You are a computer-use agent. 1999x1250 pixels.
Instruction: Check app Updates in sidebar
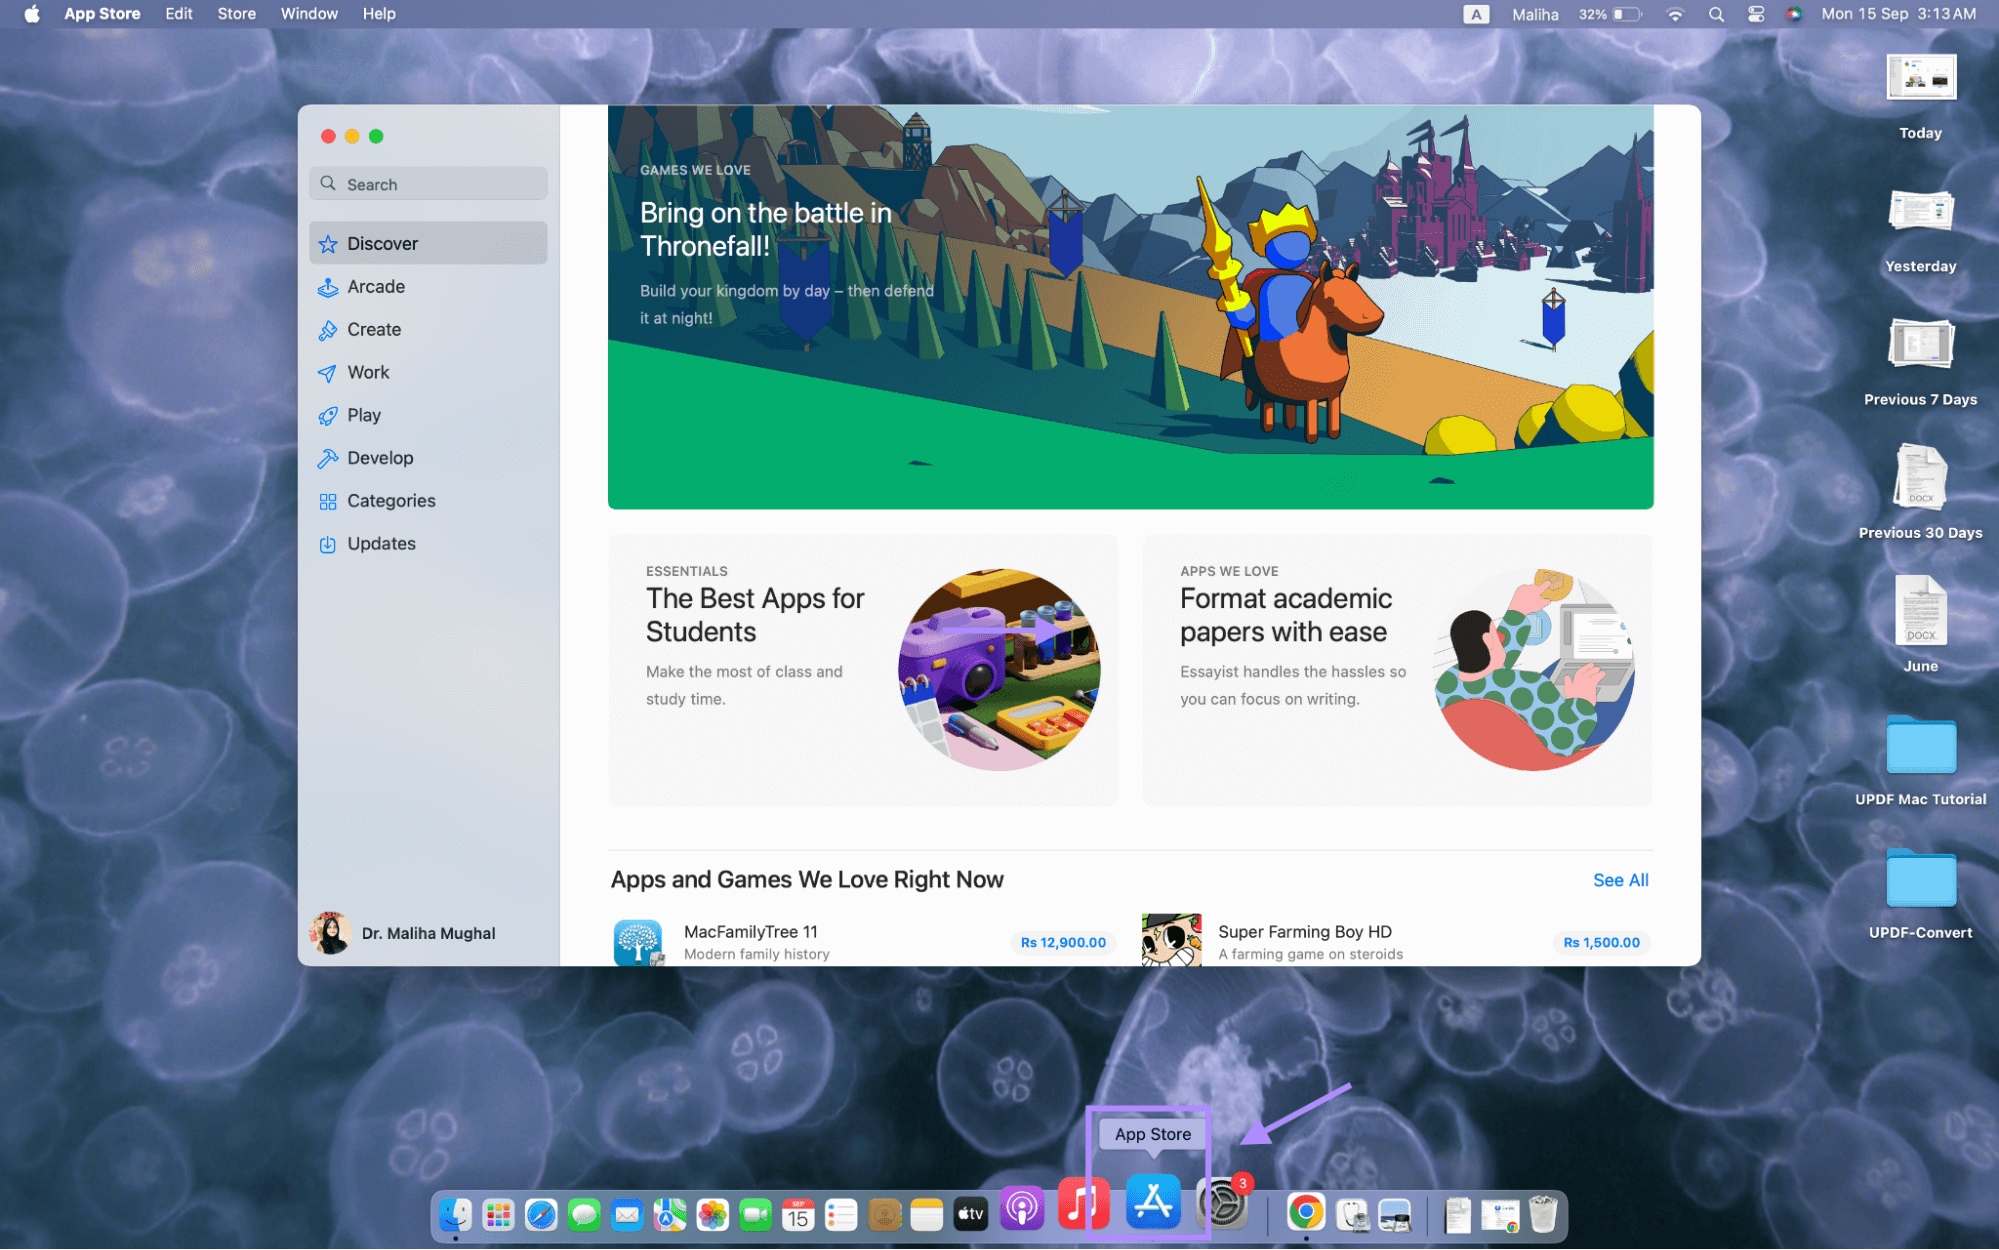tap(428, 544)
